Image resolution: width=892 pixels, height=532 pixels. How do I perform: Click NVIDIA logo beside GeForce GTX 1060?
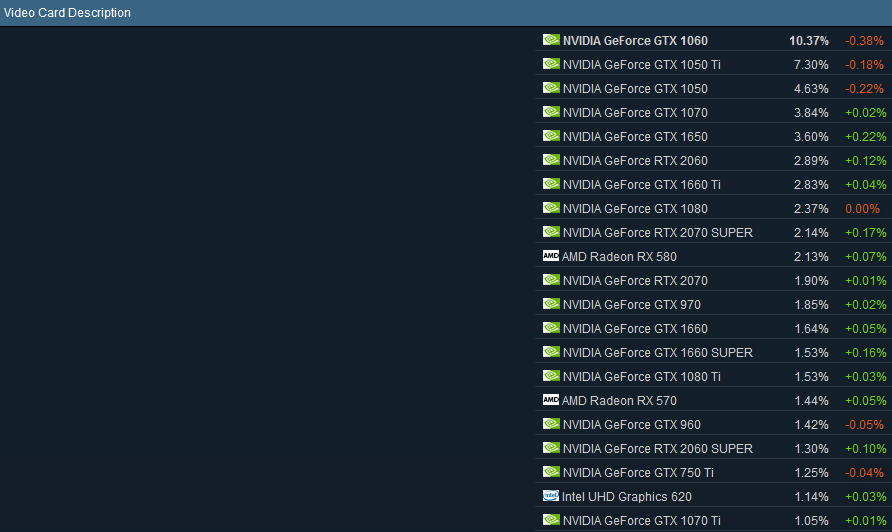pyautogui.click(x=551, y=40)
